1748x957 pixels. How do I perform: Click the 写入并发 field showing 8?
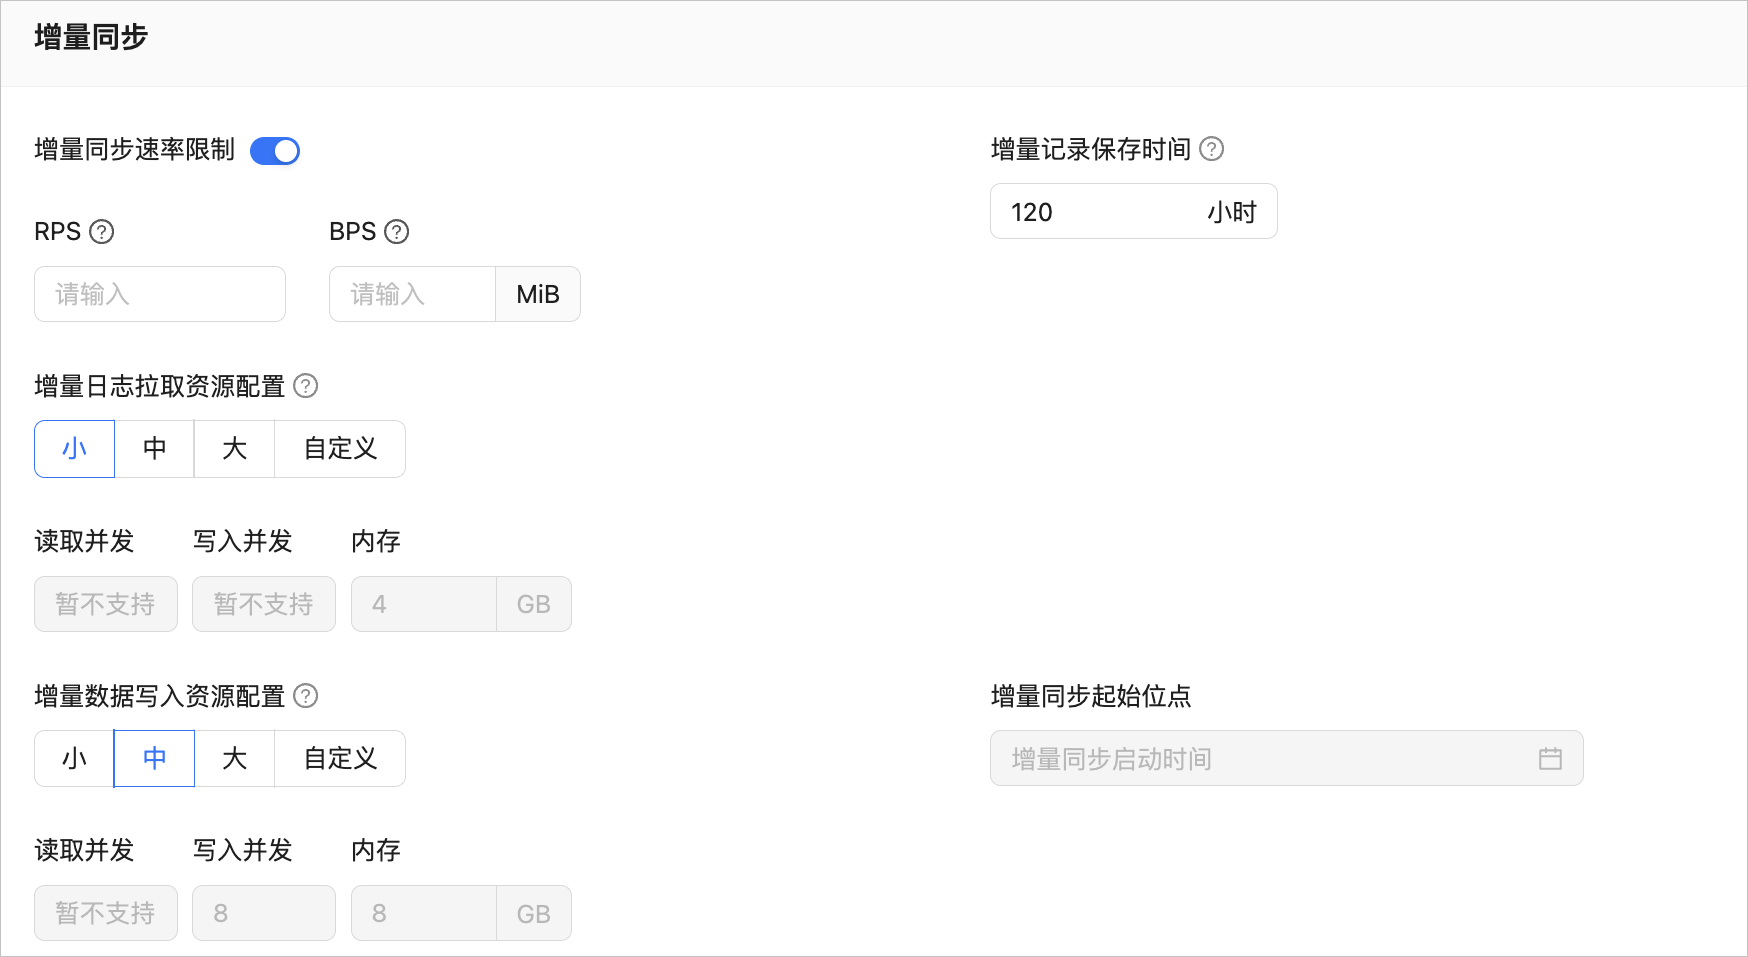click(x=264, y=913)
